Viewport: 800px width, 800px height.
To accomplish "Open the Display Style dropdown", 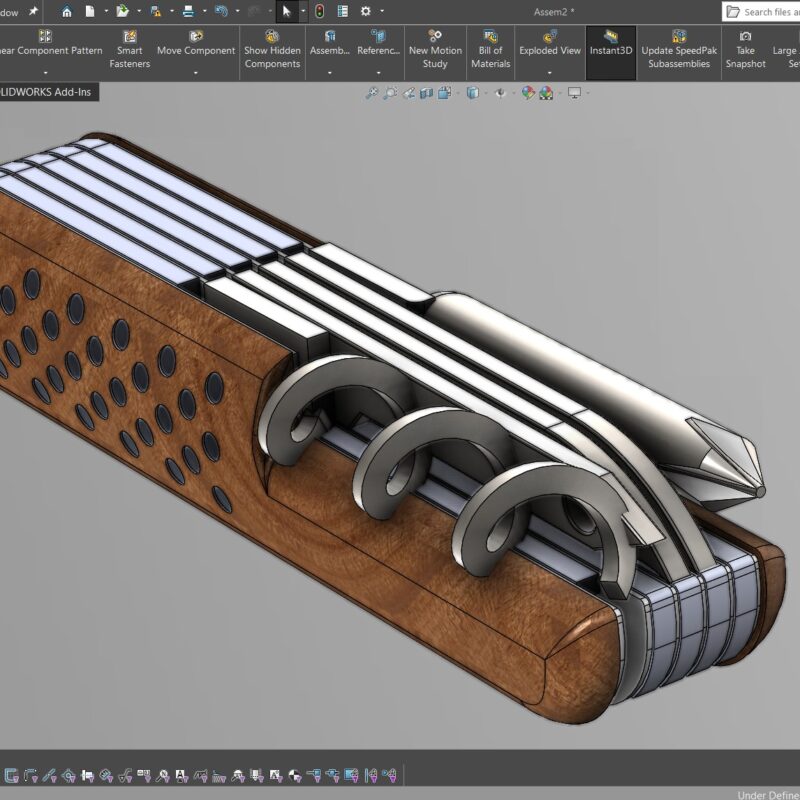I will pyautogui.click(x=471, y=93).
